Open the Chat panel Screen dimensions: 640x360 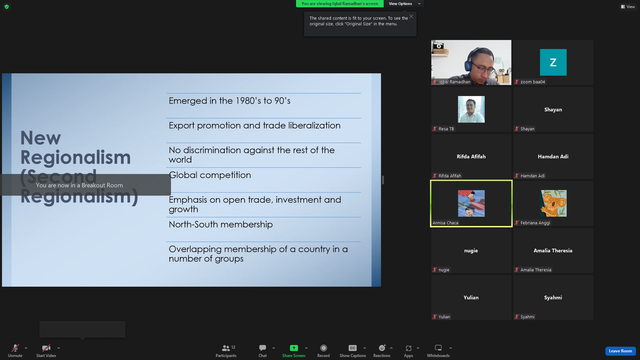(x=262, y=350)
